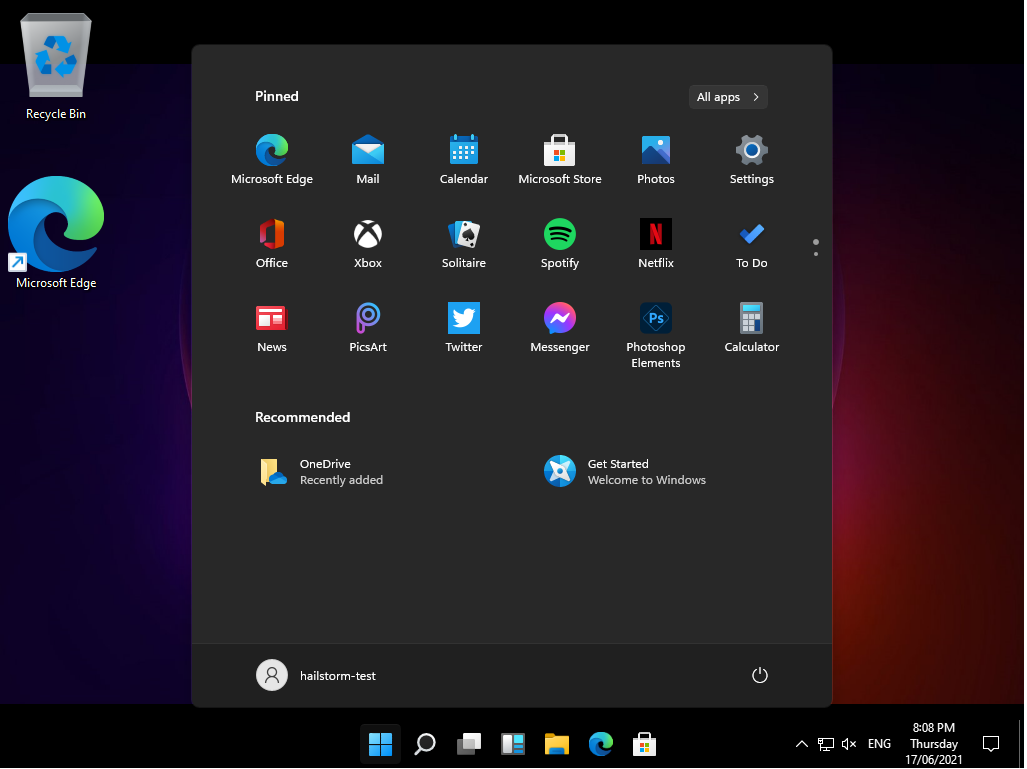Image resolution: width=1027 pixels, height=769 pixels.
Task: Open Edge from the taskbar
Action: [600, 744]
